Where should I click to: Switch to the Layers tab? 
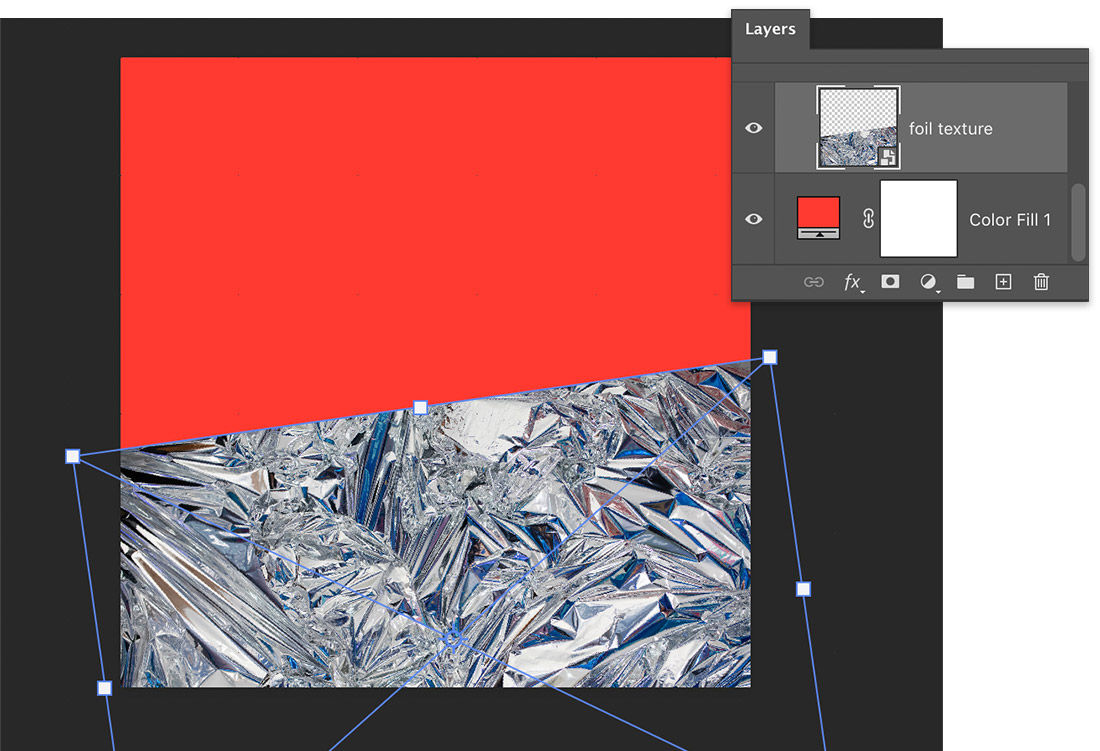click(x=770, y=30)
